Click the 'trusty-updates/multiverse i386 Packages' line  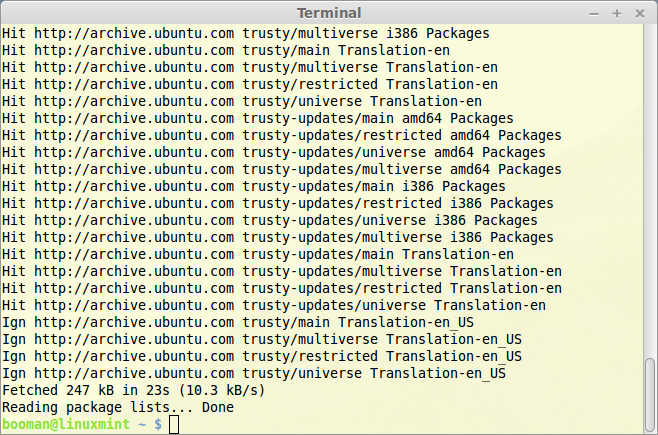(x=278, y=237)
